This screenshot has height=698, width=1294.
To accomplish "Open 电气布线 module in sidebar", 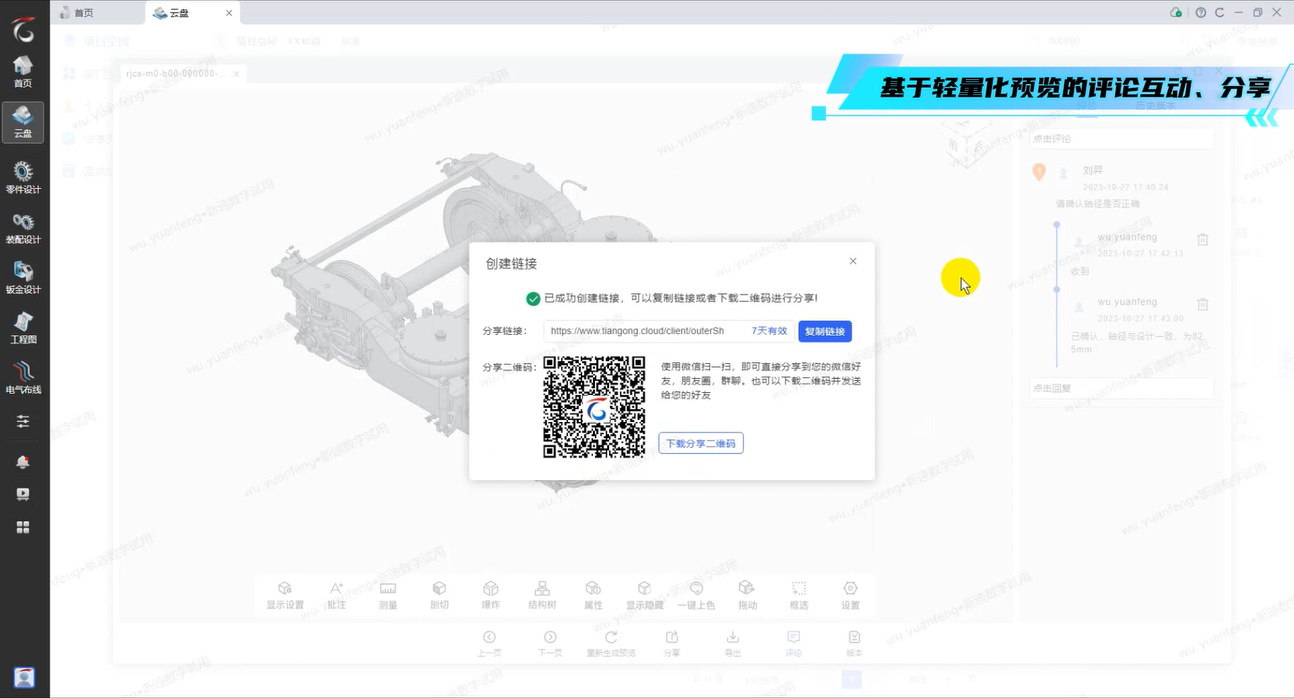I will coord(23,377).
